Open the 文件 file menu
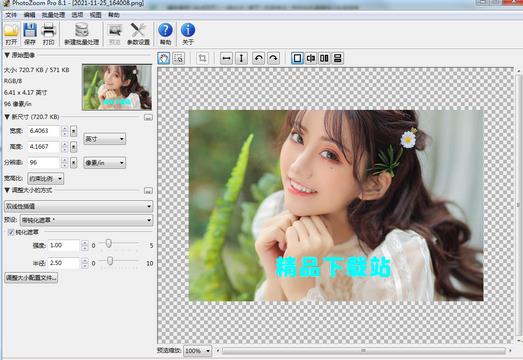This screenshot has height=360, width=523. (11, 15)
